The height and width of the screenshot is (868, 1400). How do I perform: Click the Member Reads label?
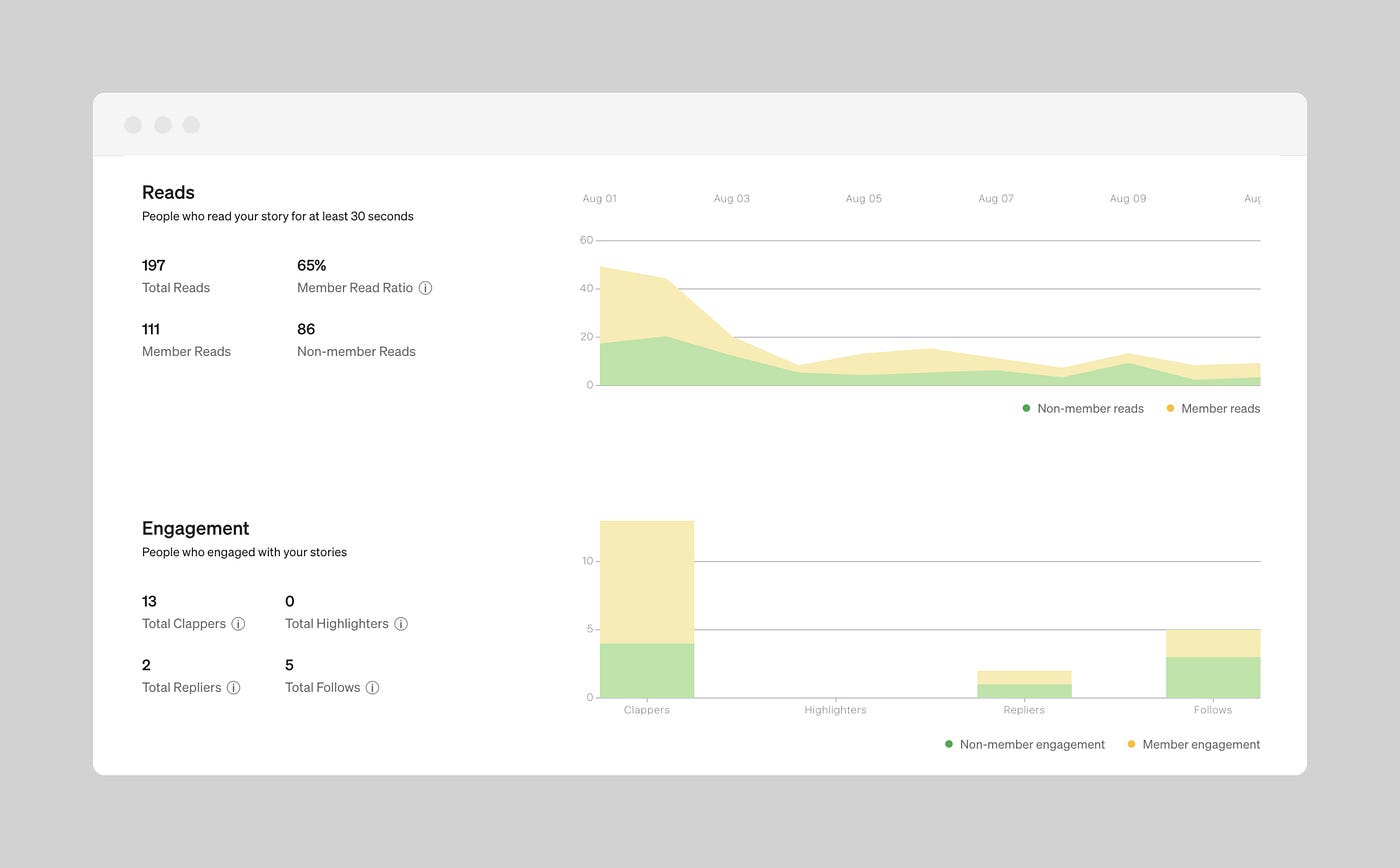point(186,352)
